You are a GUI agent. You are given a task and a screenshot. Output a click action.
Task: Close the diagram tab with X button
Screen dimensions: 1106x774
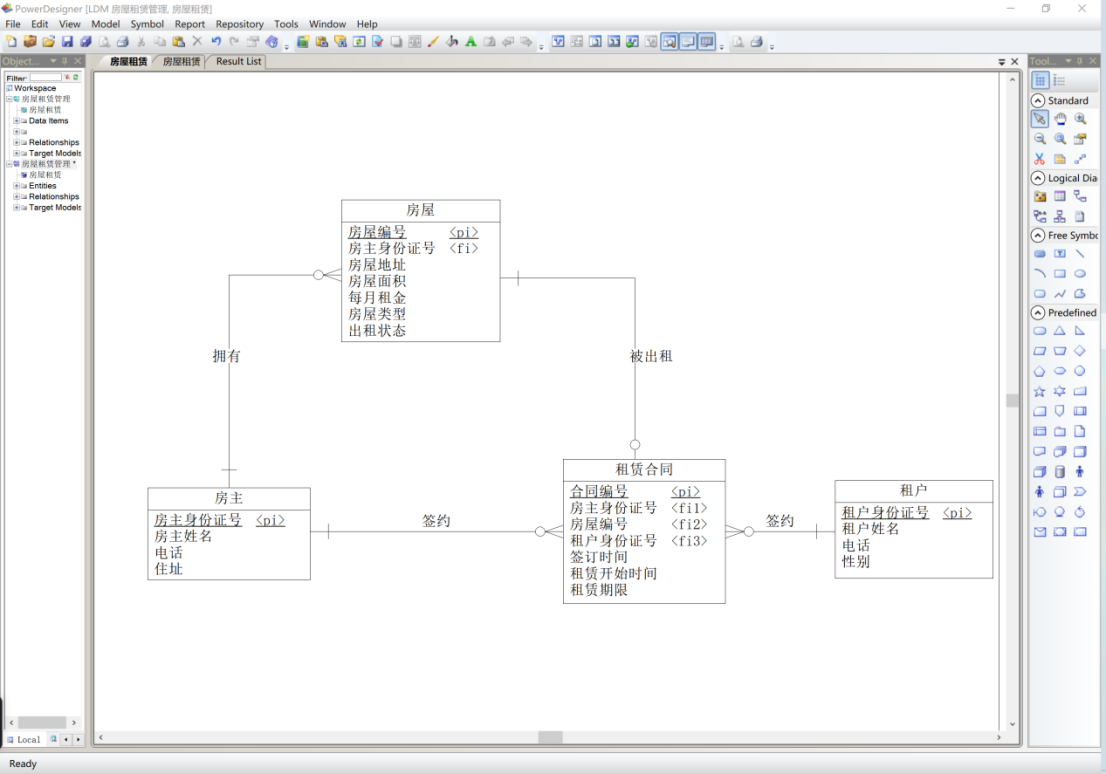click(1015, 62)
